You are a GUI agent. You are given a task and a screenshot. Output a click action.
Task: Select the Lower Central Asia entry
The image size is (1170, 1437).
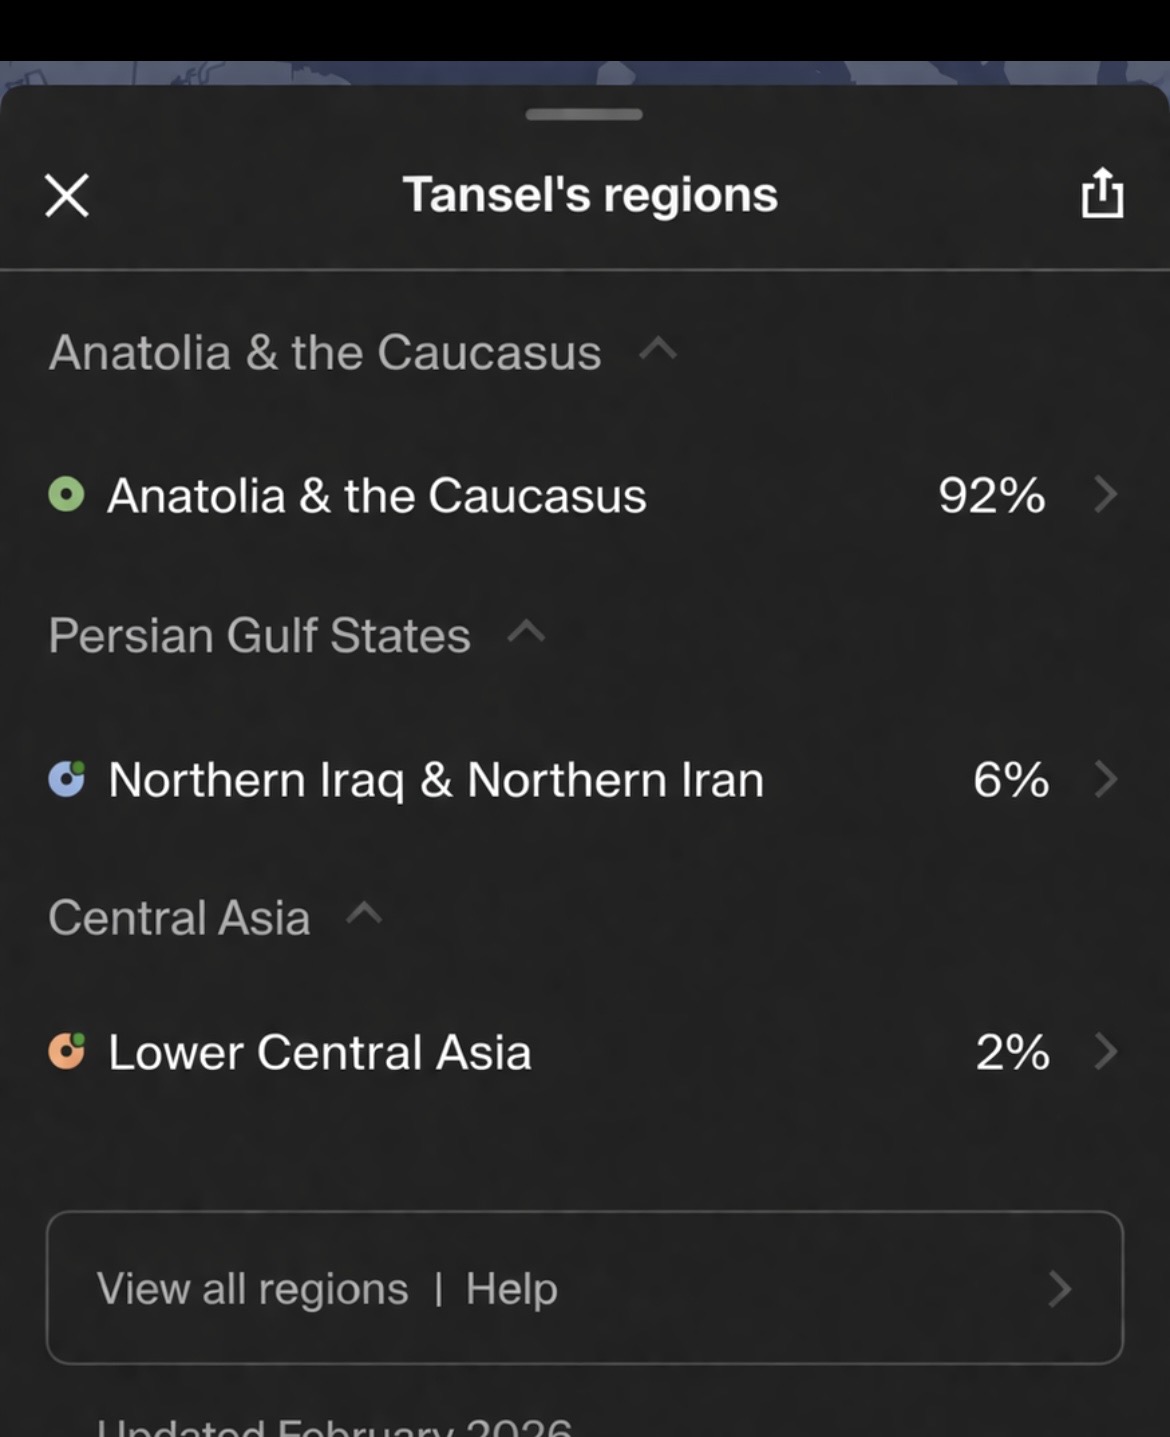point(319,1053)
